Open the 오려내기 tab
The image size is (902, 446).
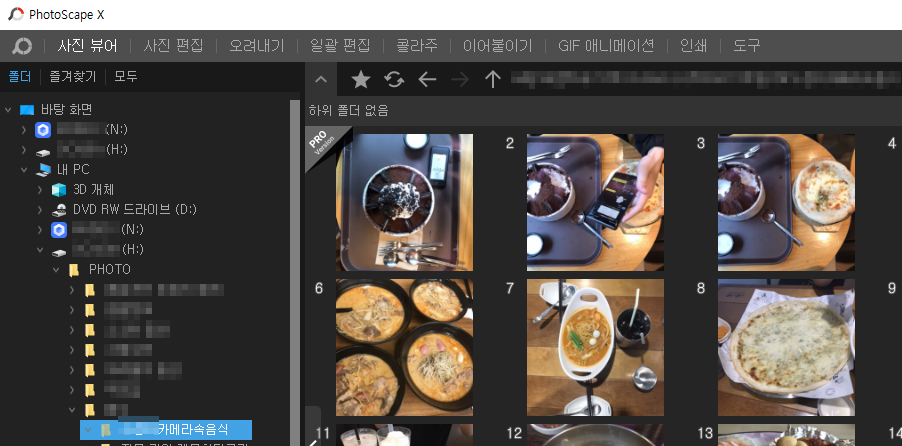point(257,46)
